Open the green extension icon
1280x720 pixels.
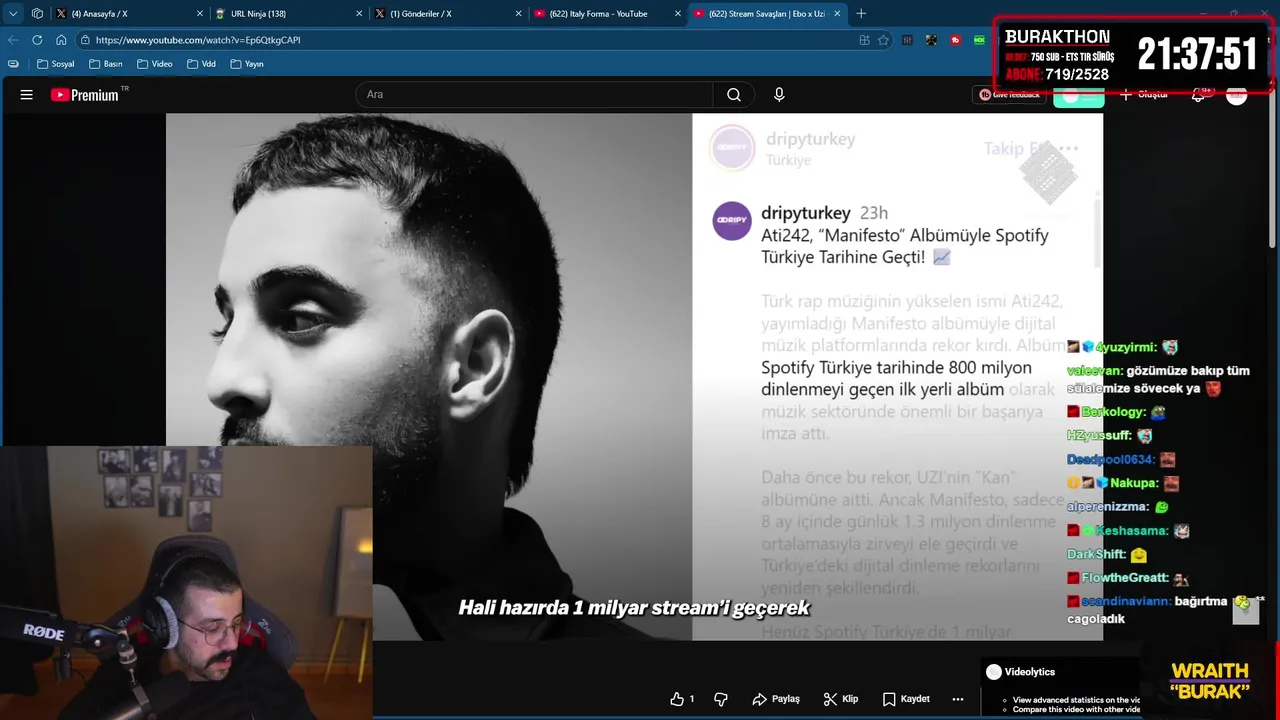point(979,40)
